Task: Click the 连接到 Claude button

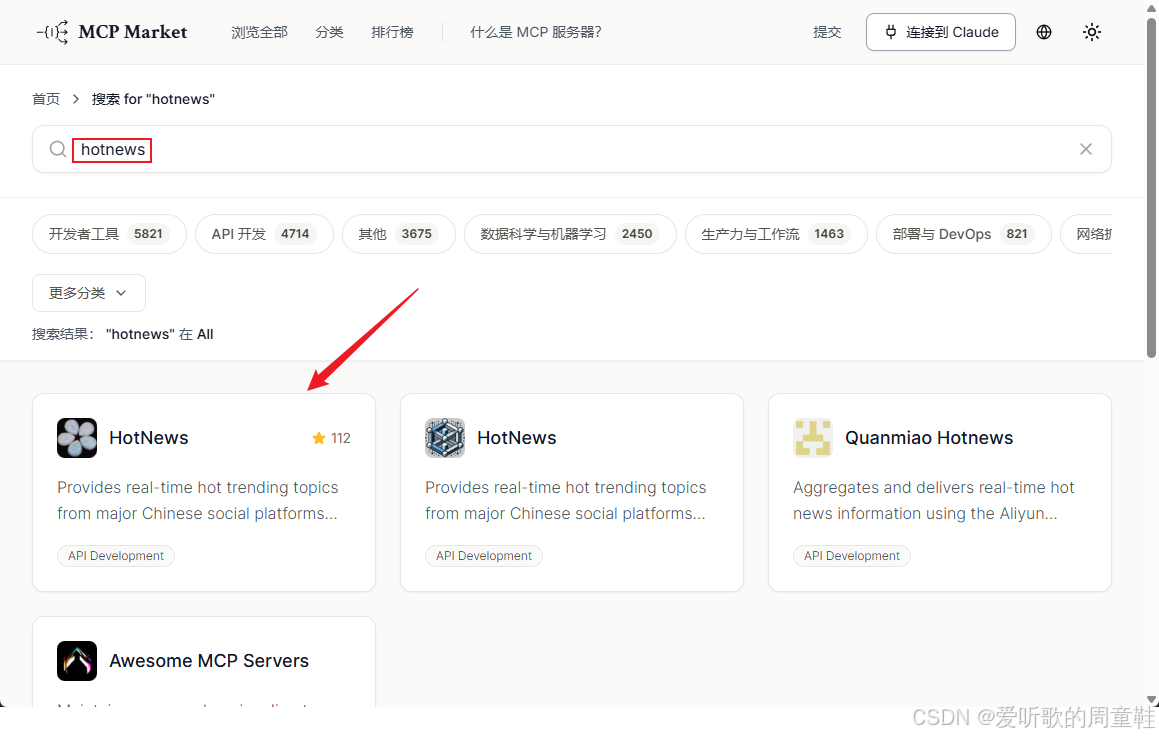Action: (940, 33)
